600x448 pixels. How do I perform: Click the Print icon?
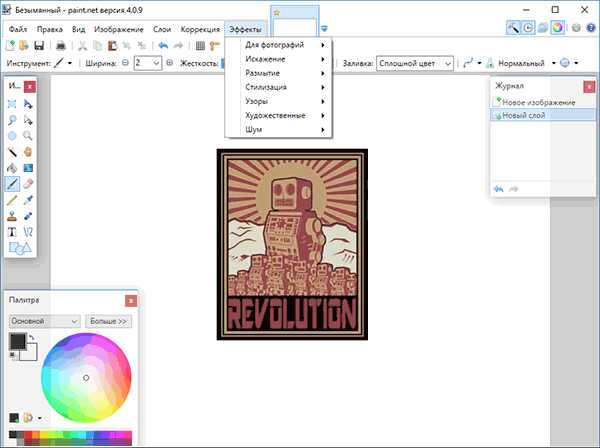tap(60, 45)
